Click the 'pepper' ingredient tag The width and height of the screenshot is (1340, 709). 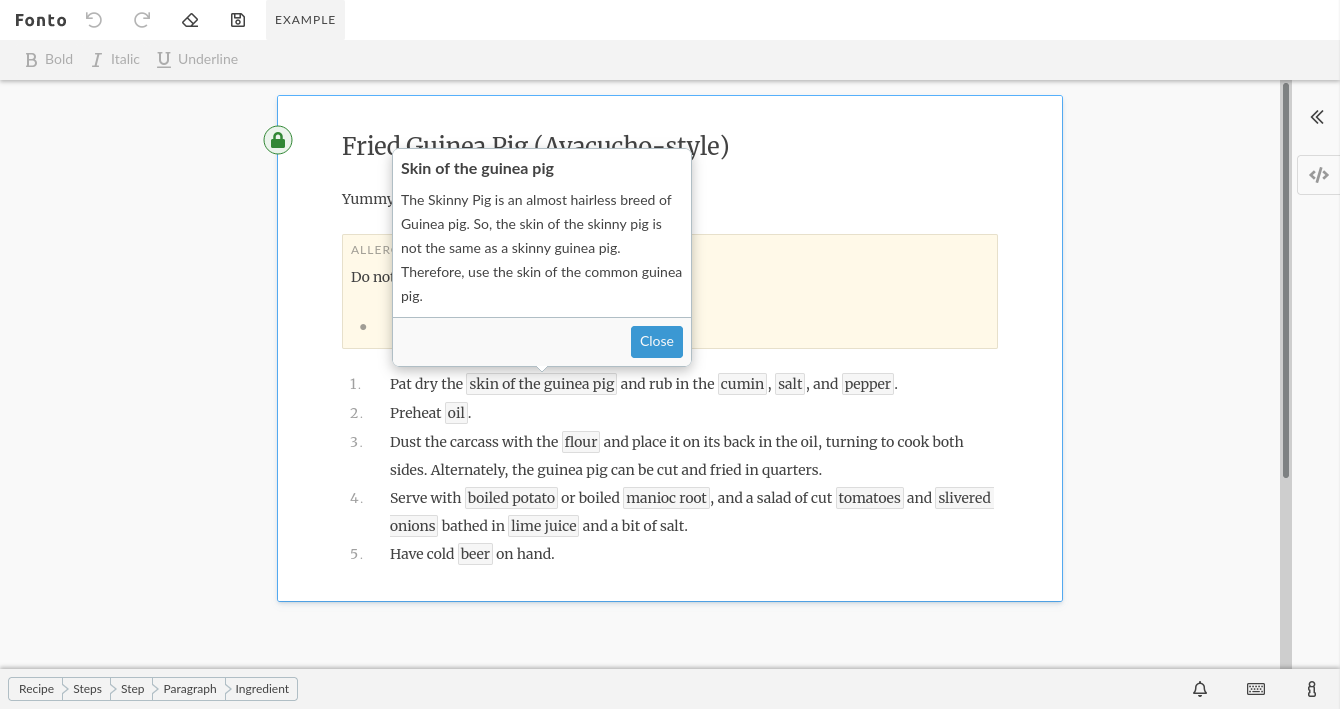pos(867,384)
